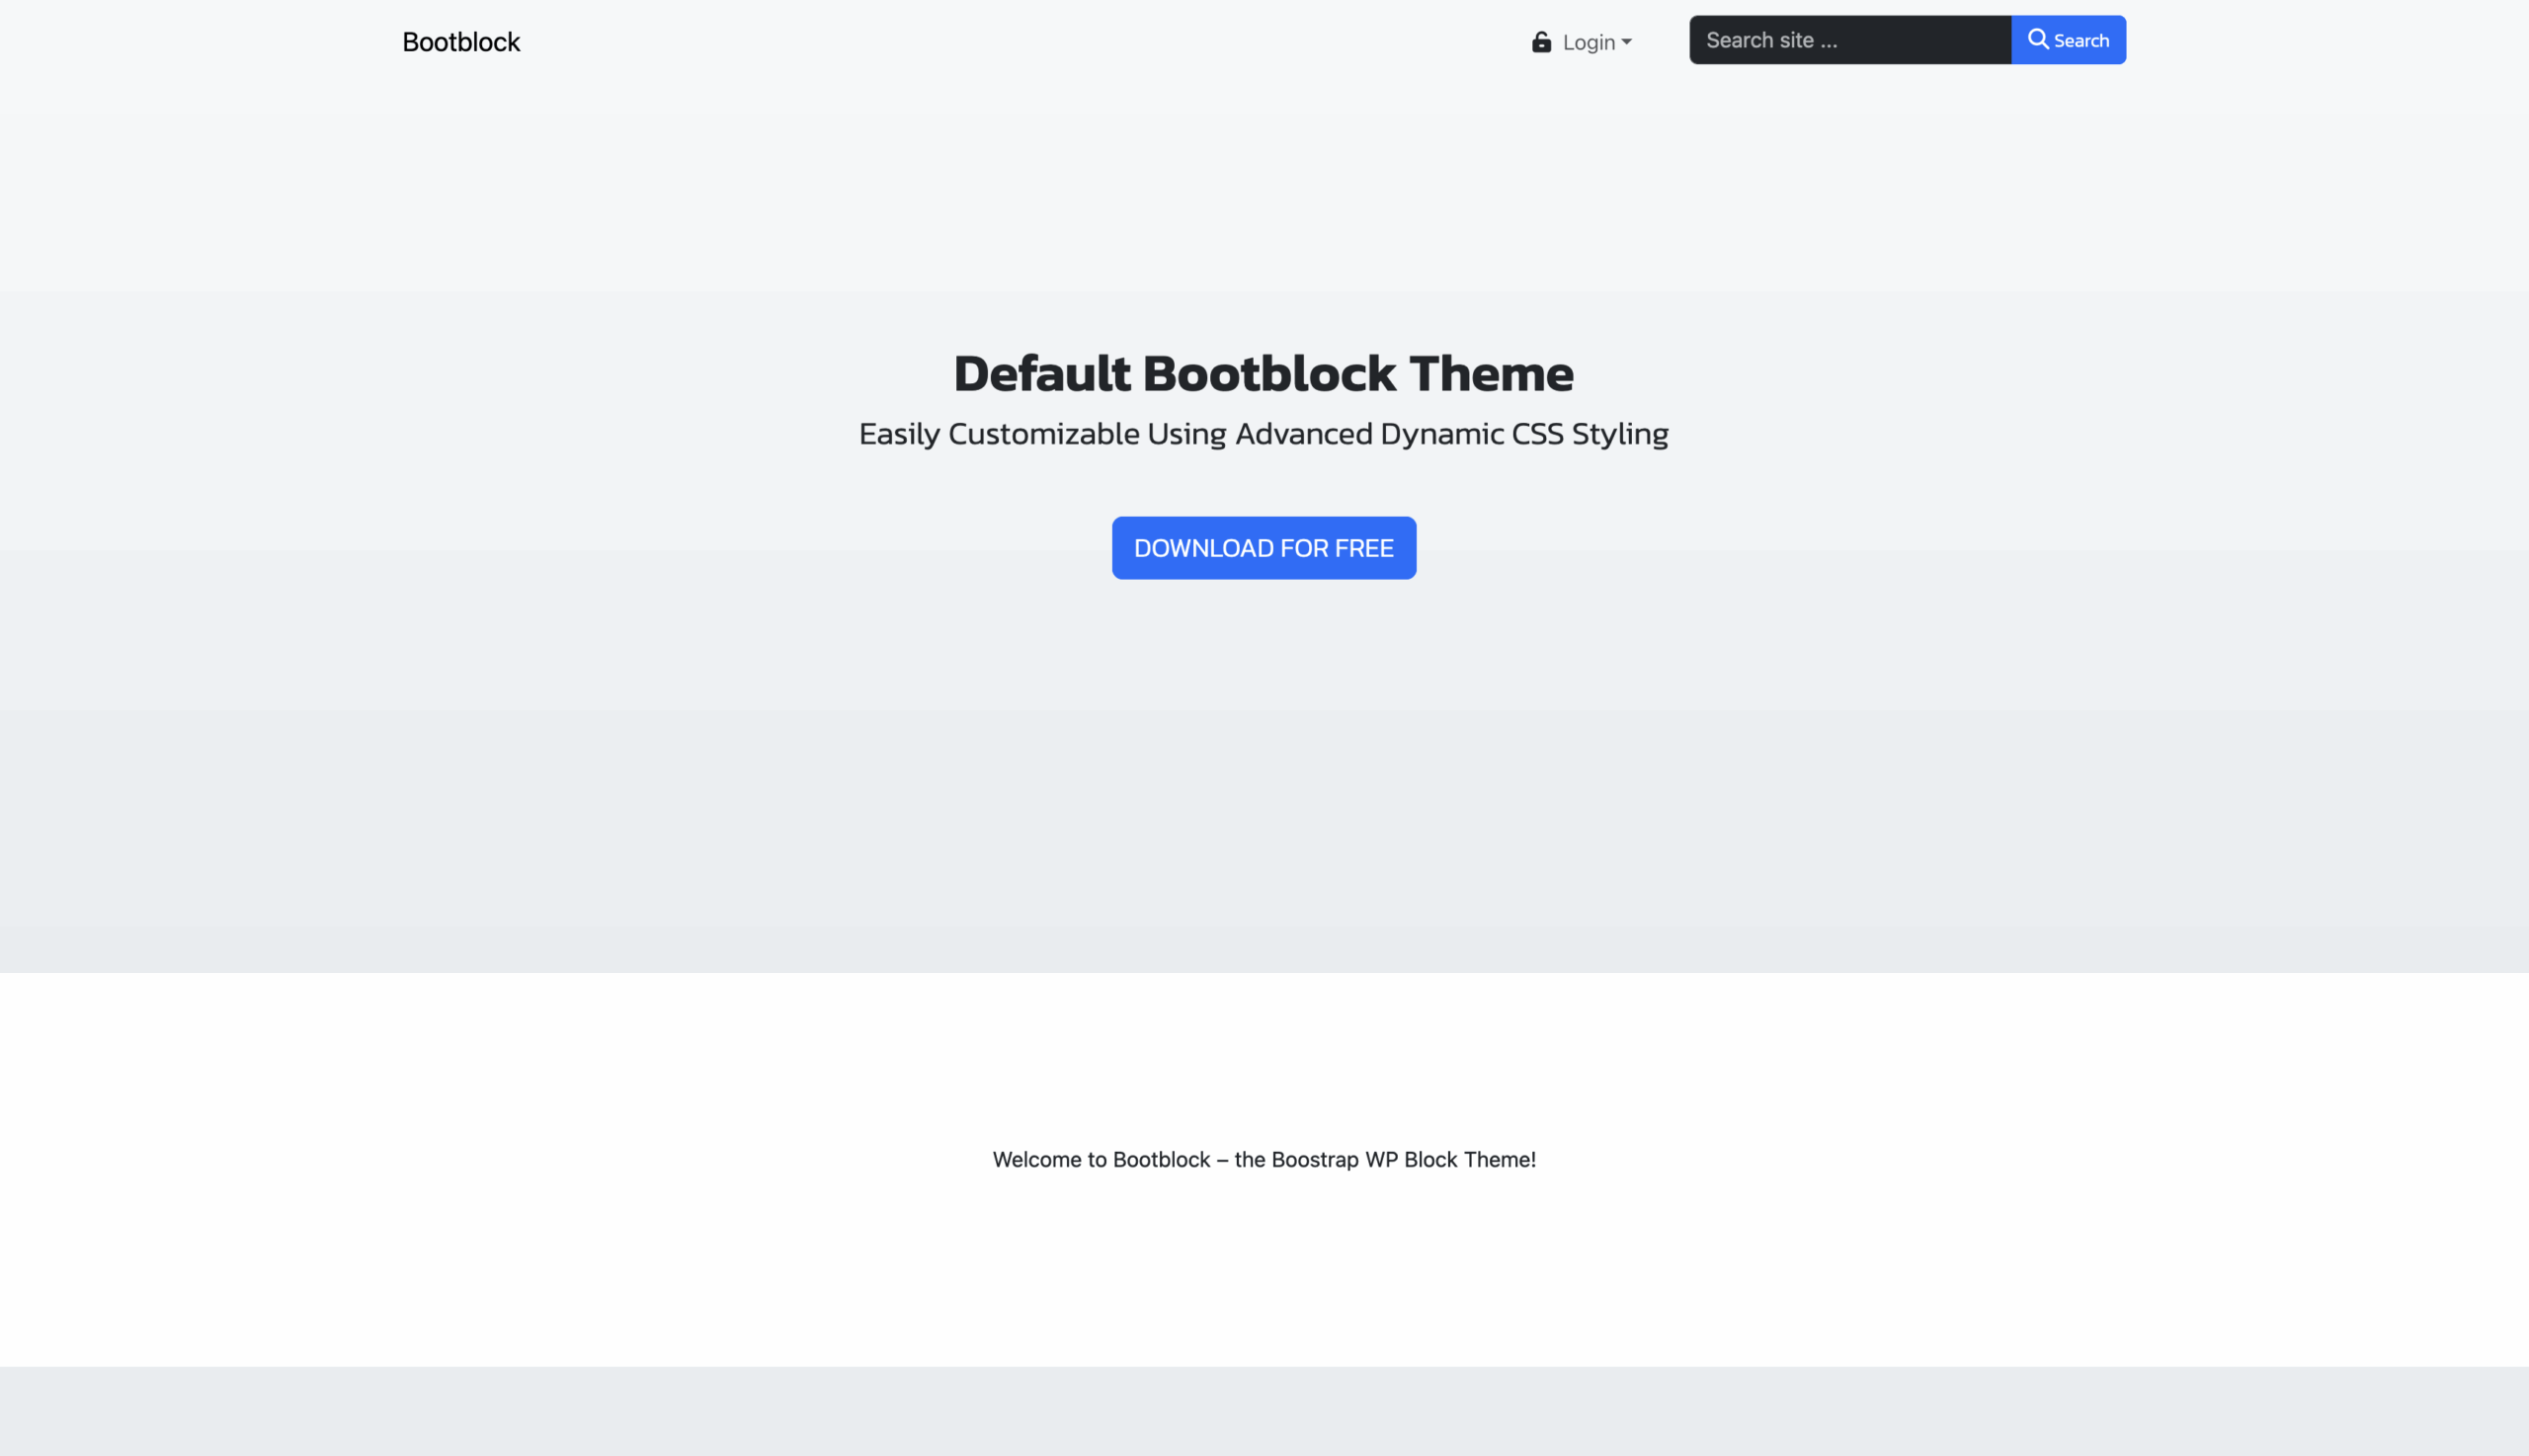Click the word "Theme" in the main heading

pos(1491,373)
